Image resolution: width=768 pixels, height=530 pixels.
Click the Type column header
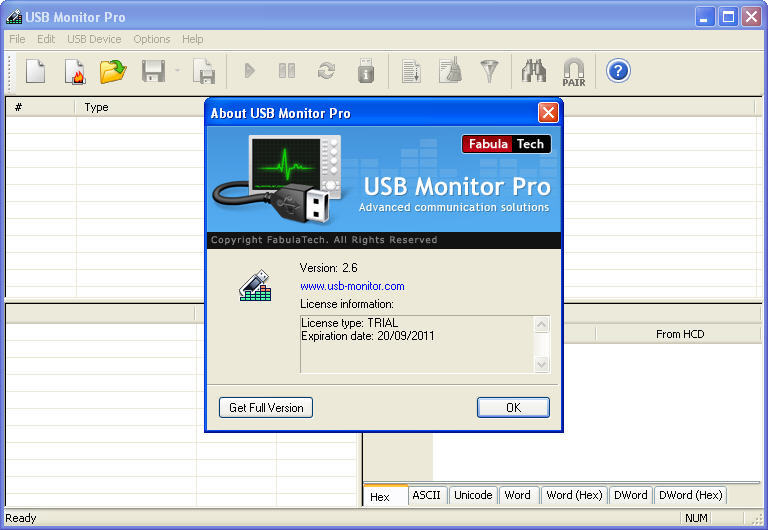[x=140, y=107]
